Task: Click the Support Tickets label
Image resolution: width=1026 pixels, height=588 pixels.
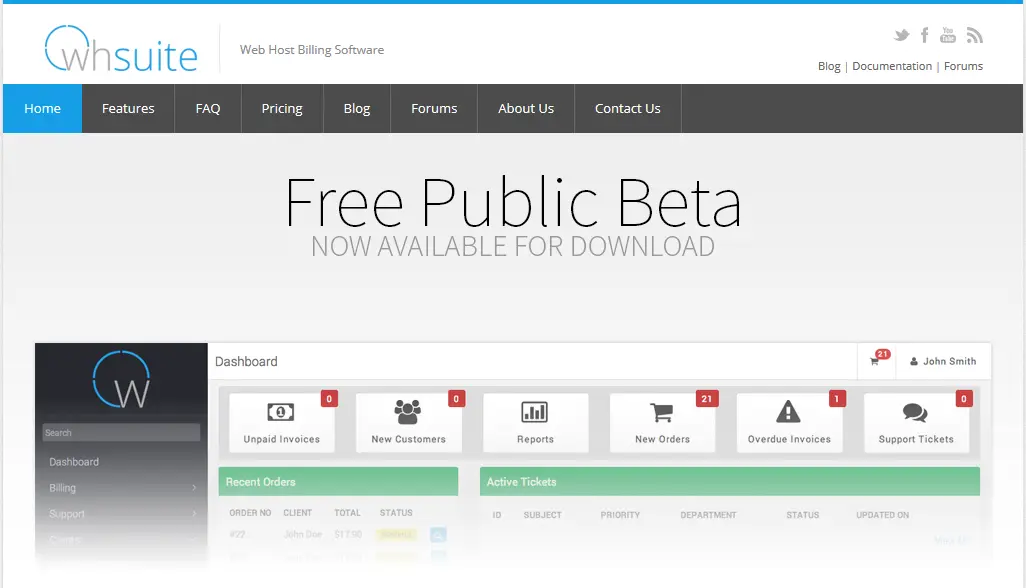Action: click(916, 440)
